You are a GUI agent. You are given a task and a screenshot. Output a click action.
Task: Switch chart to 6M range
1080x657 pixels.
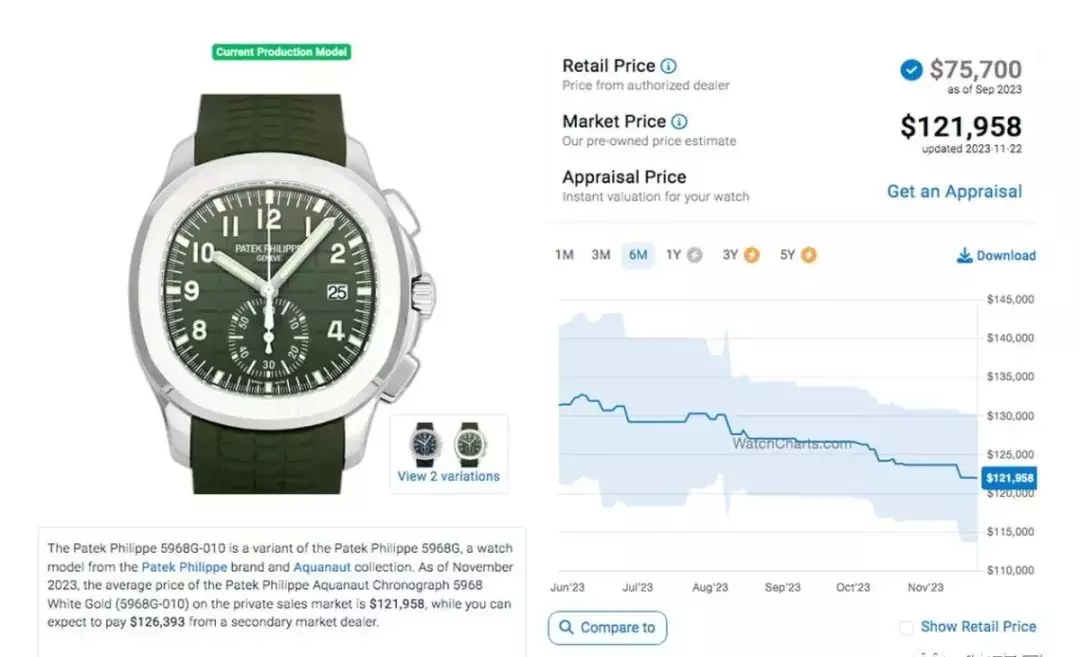click(638, 256)
